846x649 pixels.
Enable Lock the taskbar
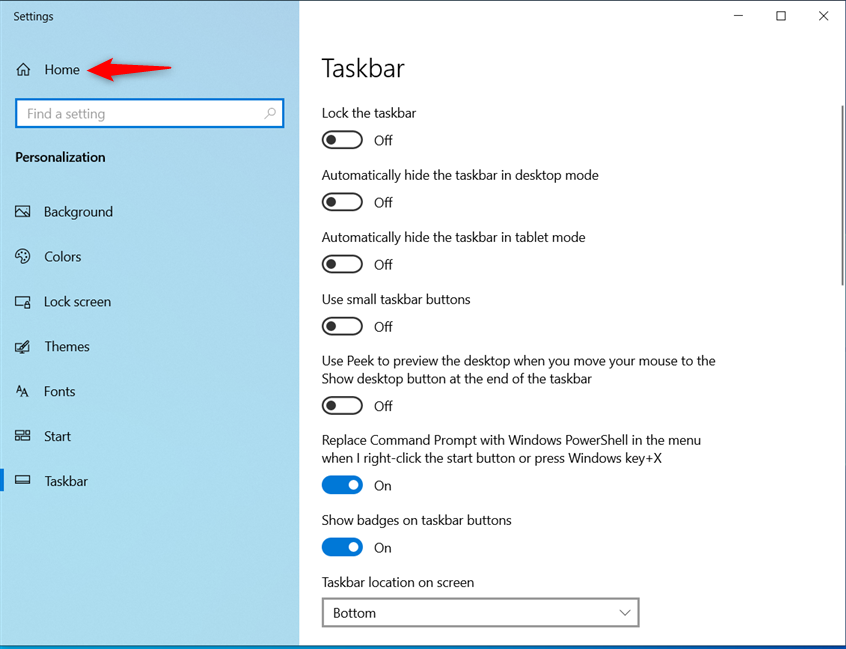click(x=342, y=140)
